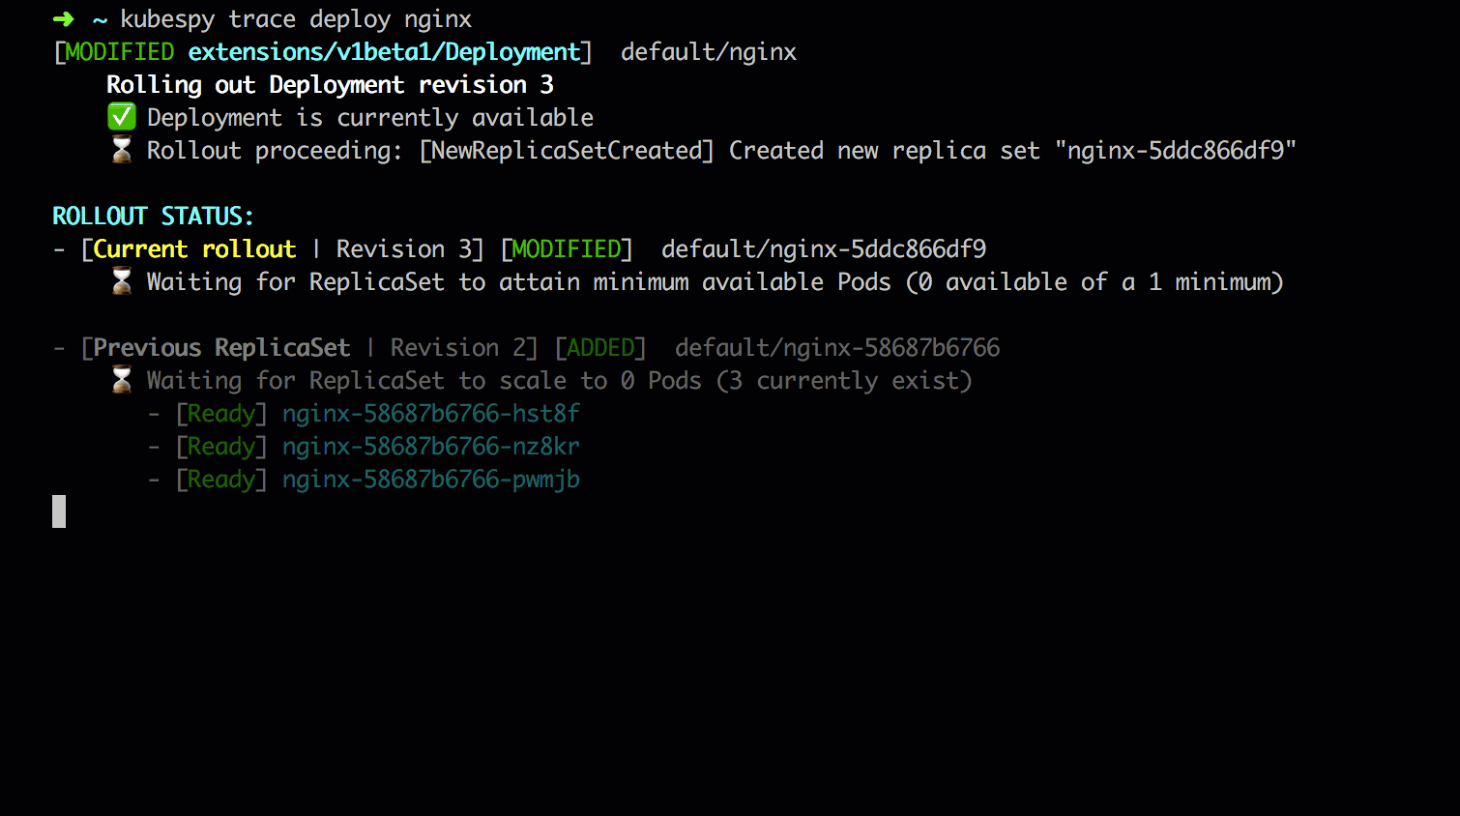1460x816 pixels.
Task: Click the green arrow prompt symbol
Action: (x=63, y=19)
